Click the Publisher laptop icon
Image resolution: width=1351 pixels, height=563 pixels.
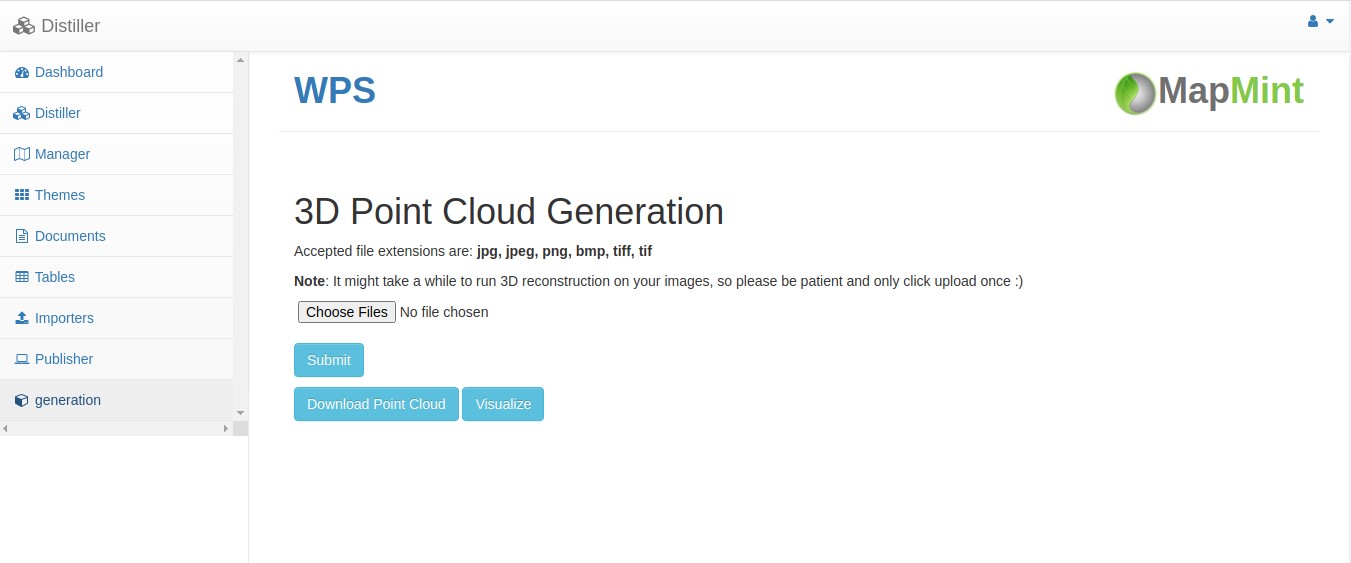(22, 360)
